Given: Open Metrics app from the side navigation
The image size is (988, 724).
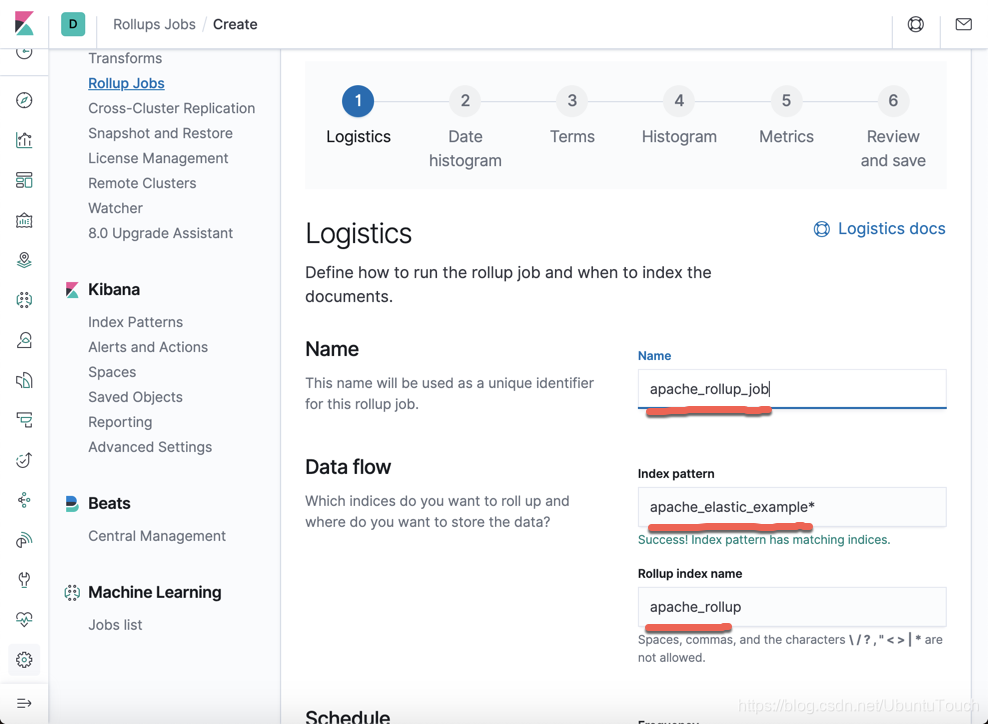Looking at the screenshot, I should (24, 340).
